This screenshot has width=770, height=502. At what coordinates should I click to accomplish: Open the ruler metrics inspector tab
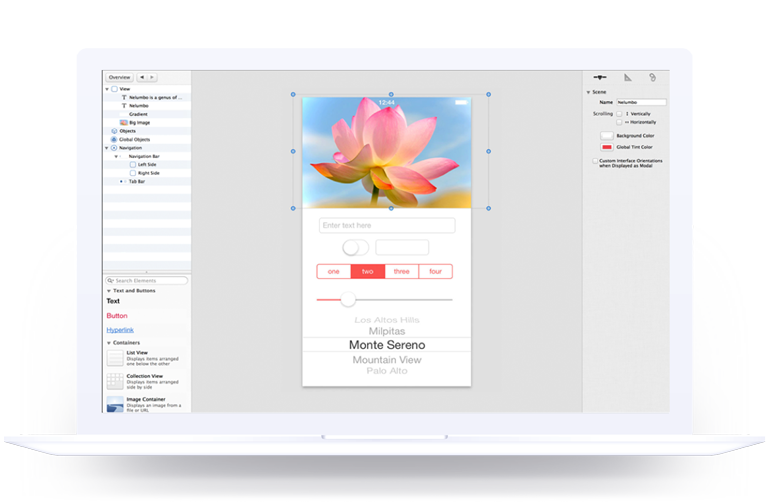click(627, 77)
